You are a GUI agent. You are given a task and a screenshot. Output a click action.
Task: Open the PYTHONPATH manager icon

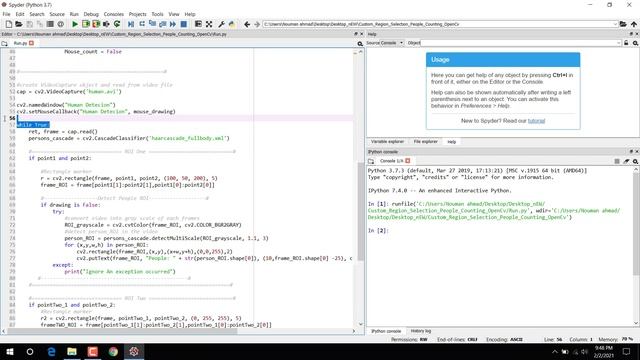[x=232, y=24]
